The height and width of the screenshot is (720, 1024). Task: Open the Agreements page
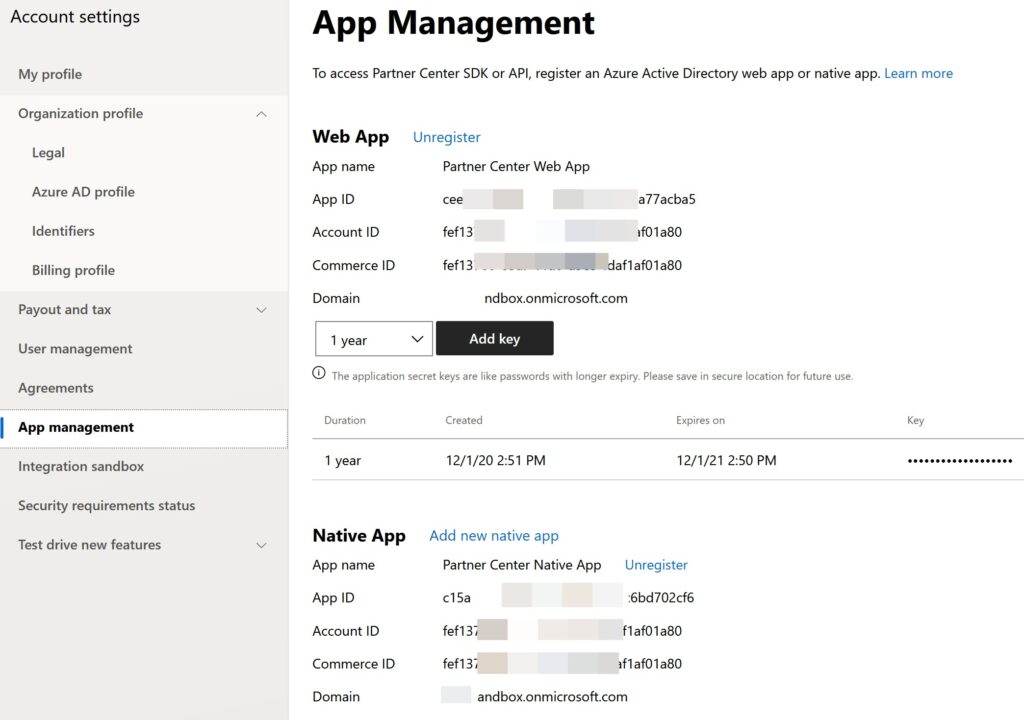click(56, 388)
